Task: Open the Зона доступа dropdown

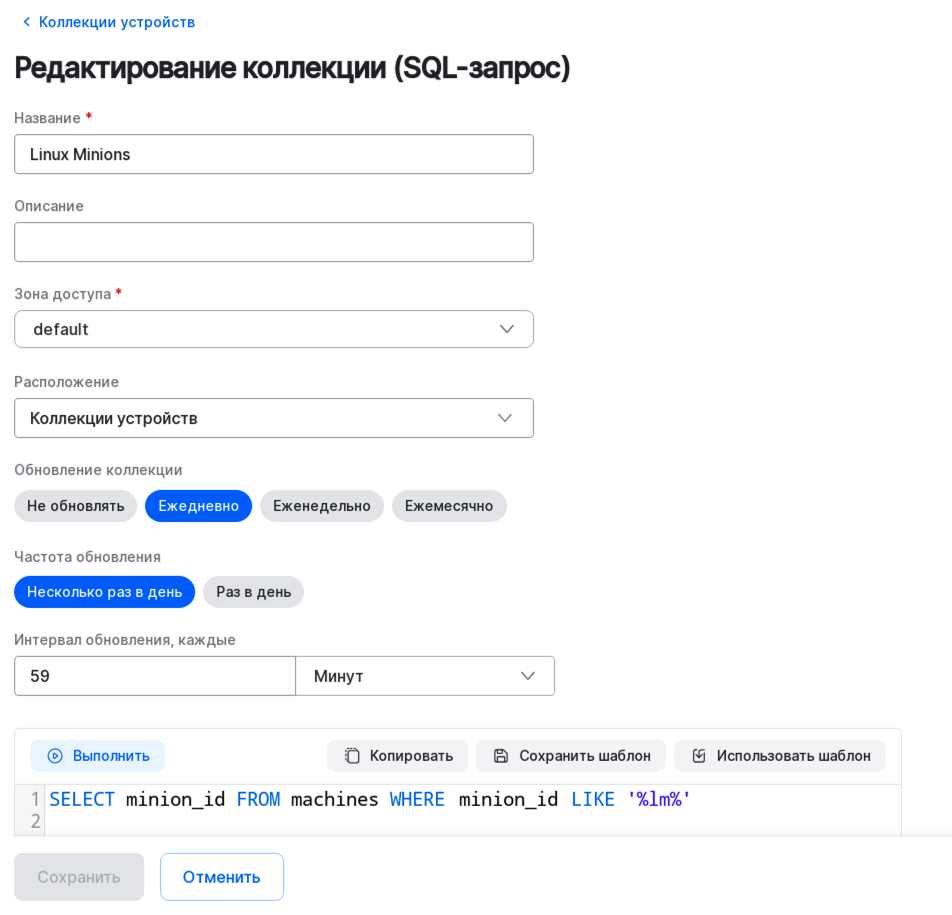Action: coord(273,329)
